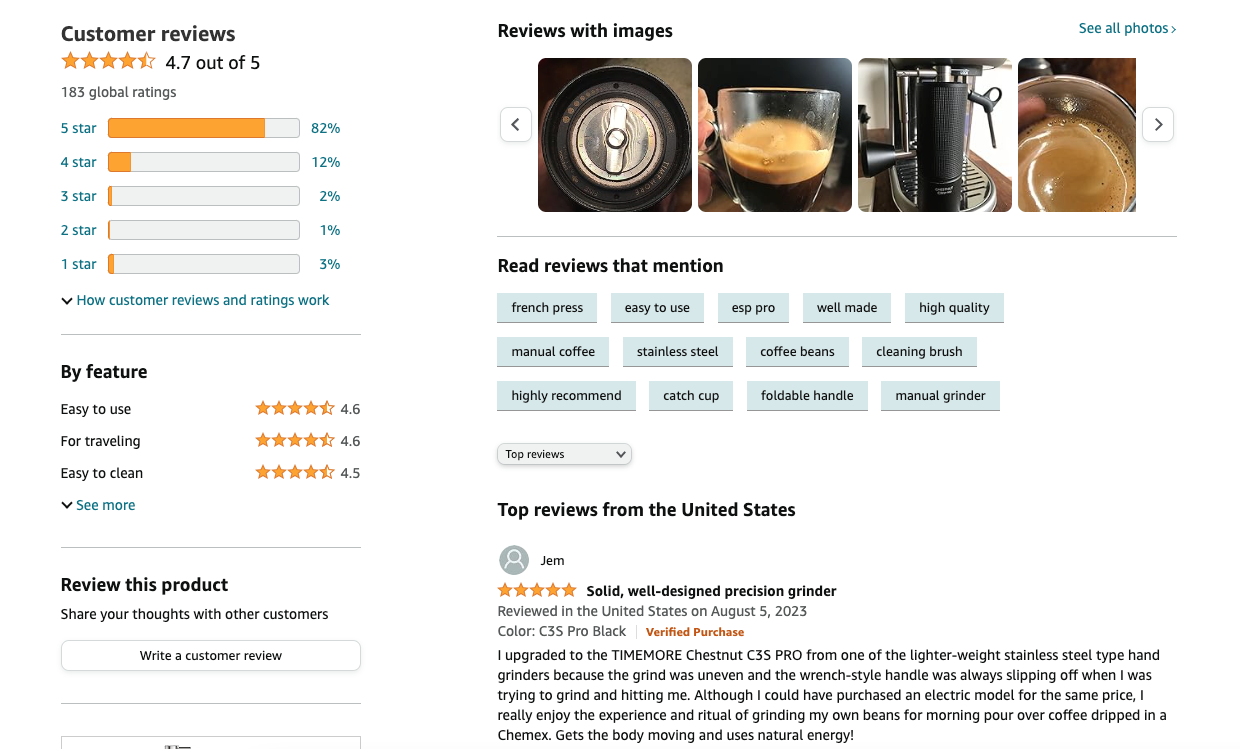Click Jem's reviewer profile avatar

pos(514,560)
